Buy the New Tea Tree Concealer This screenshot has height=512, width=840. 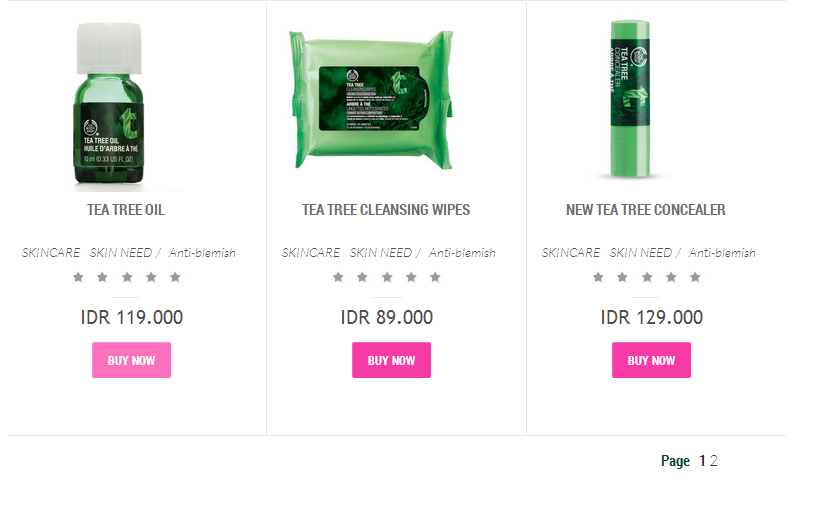[651, 360]
